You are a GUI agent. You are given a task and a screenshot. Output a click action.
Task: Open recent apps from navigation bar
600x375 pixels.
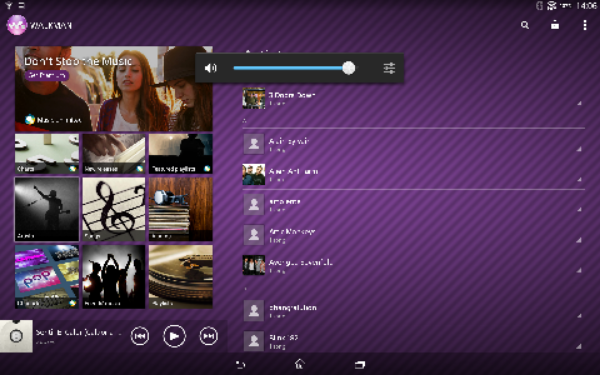[360, 364]
